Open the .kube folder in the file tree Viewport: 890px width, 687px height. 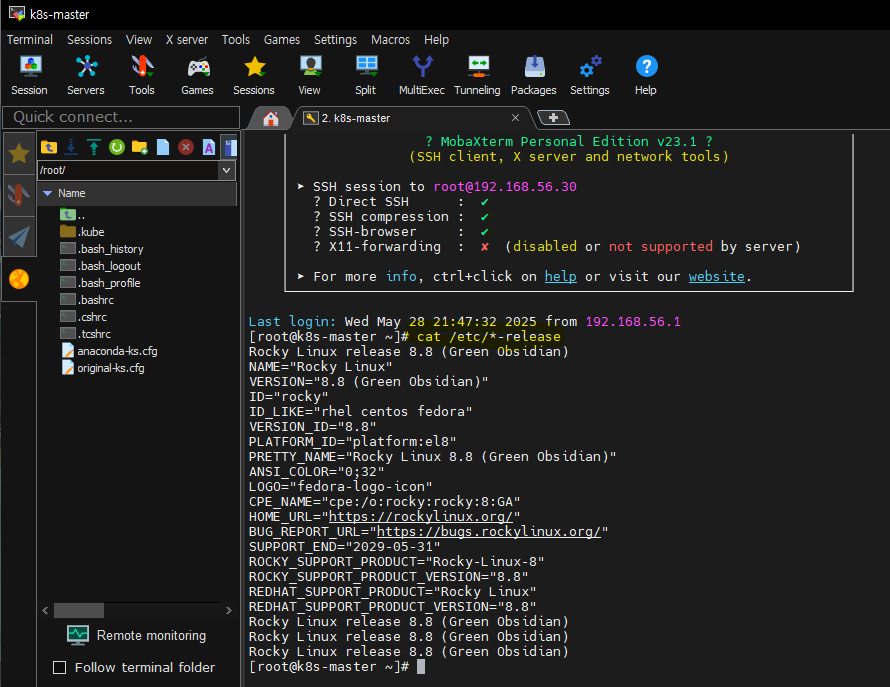click(x=91, y=232)
